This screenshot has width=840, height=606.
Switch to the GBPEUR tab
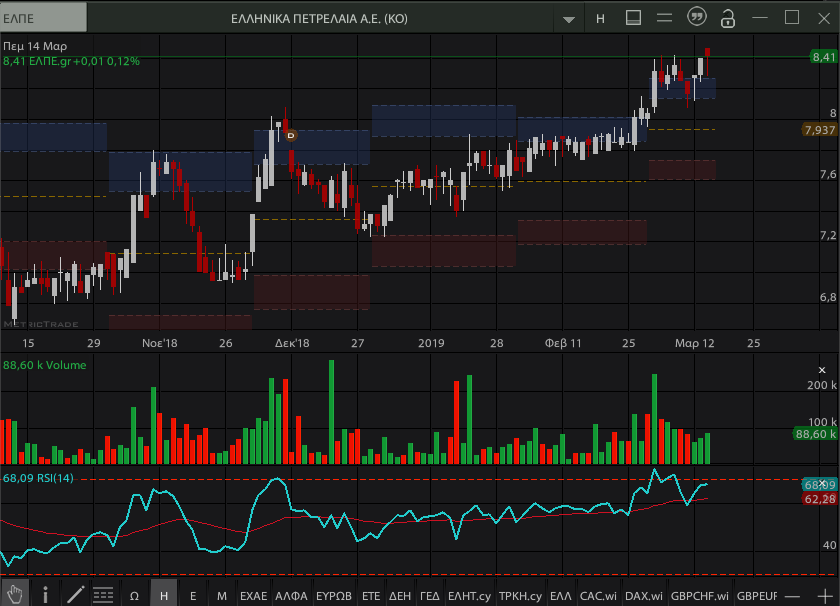756,596
